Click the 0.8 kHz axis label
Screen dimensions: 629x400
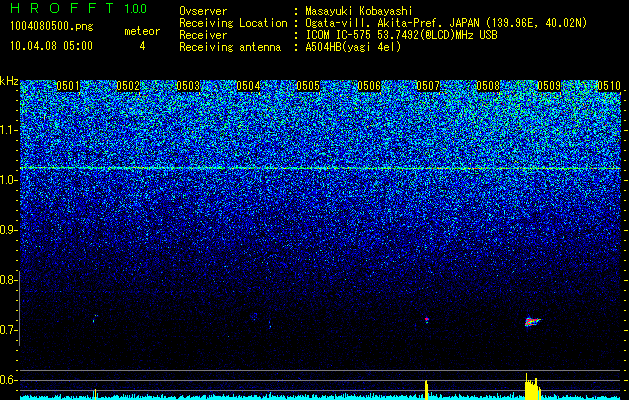click(x=8, y=280)
